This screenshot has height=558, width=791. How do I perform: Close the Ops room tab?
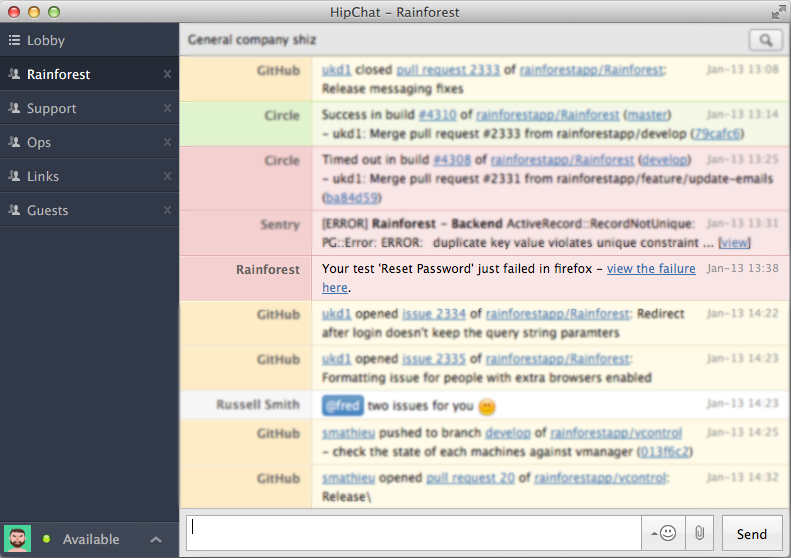(167, 142)
